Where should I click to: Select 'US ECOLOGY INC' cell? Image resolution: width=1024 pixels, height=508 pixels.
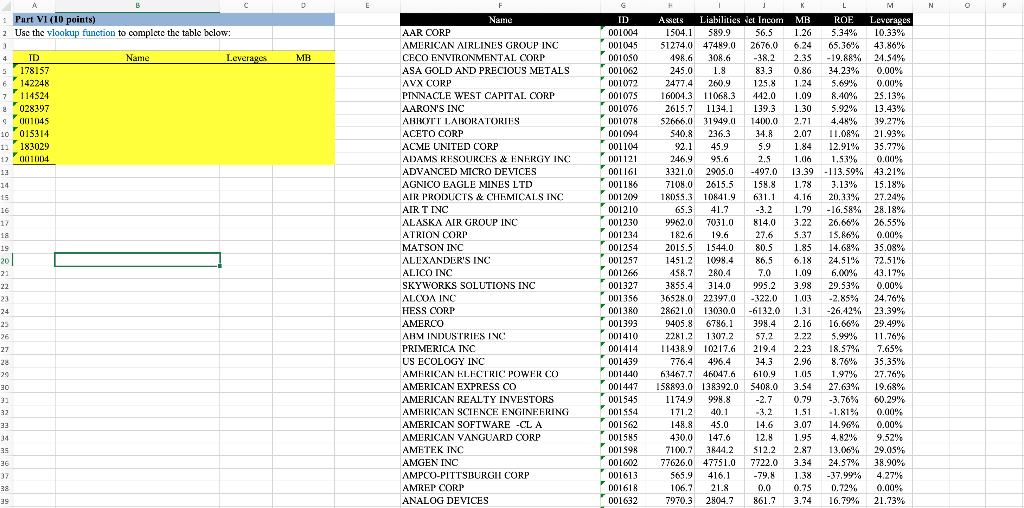pyautogui.click(x=500, y=361)
